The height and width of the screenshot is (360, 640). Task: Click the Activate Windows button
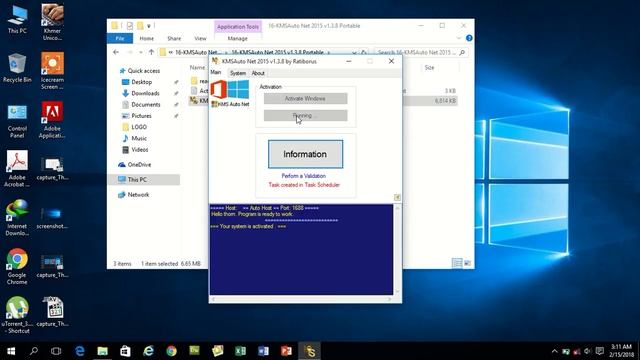[x=305, y=98]
